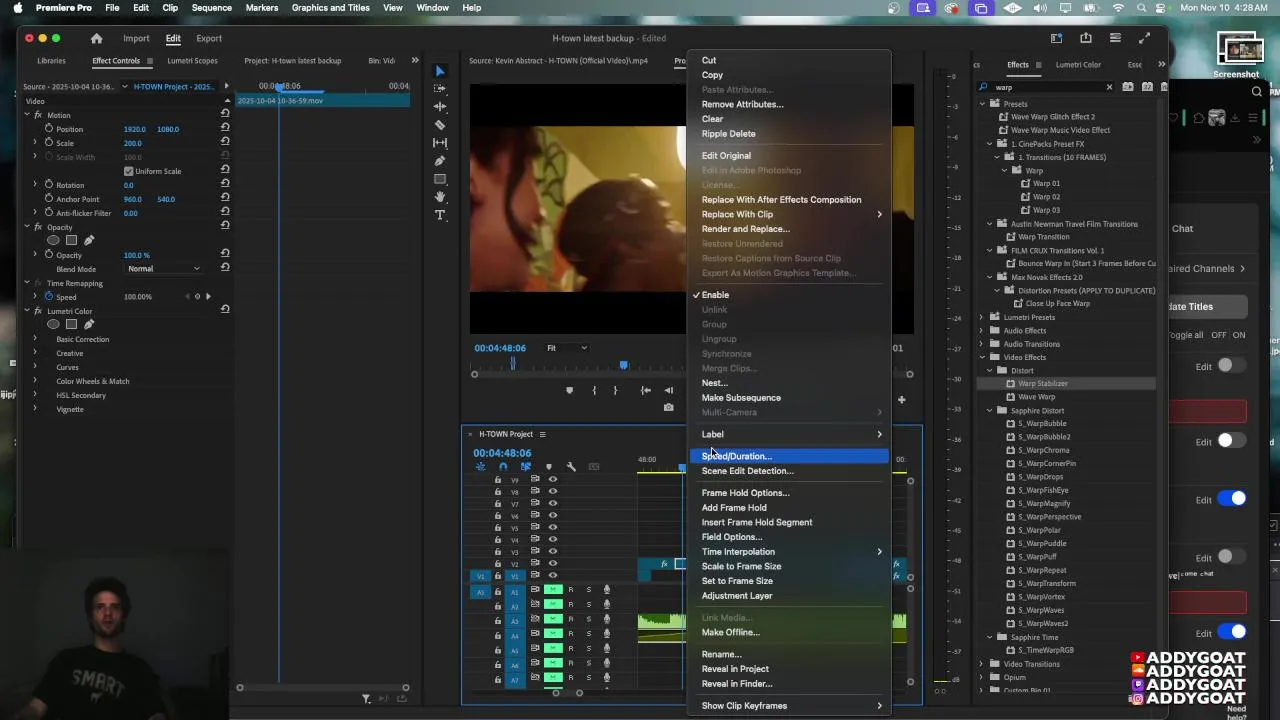Screen dimensions: 1280x720
Task: Choose Speed/Duration... from the context menu
Action: tap(789, 456)
